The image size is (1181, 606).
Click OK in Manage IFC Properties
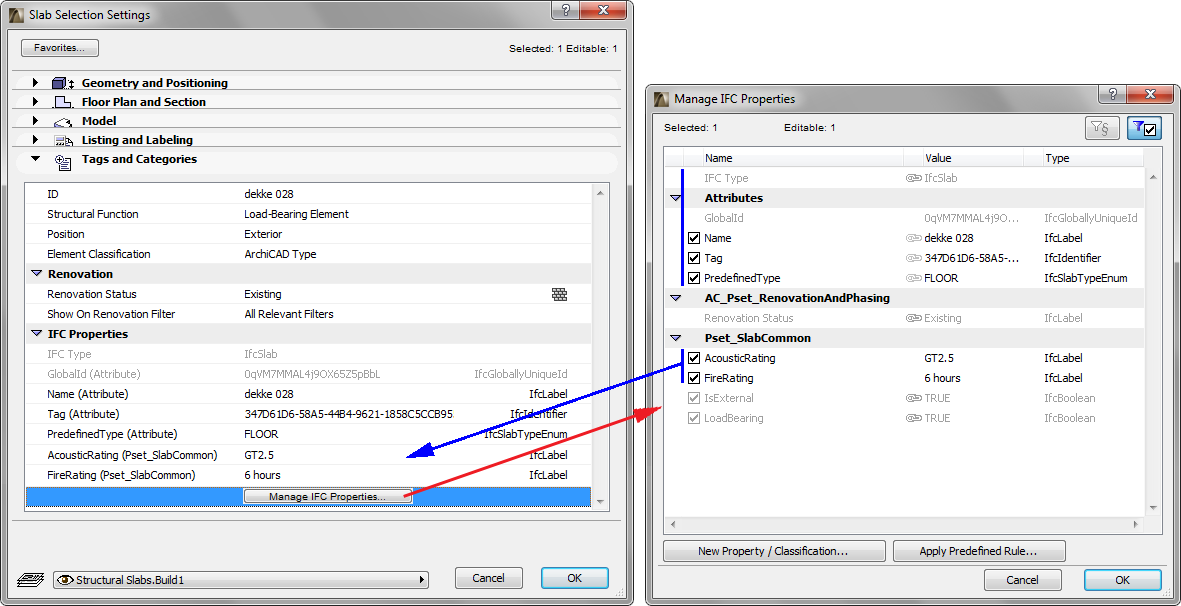[x=1122, y=580]
